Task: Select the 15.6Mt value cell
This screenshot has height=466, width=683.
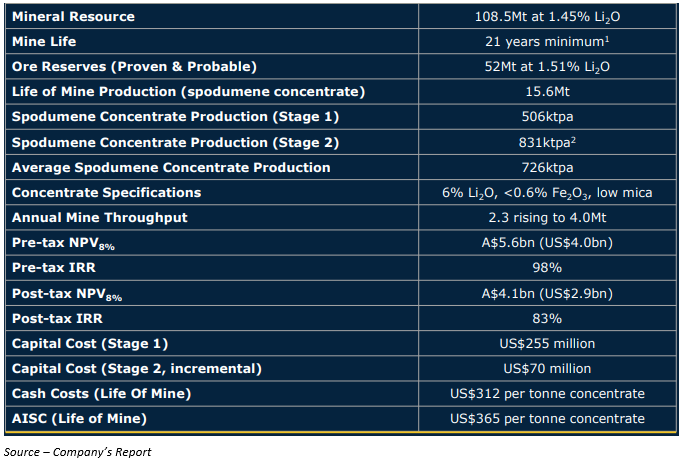Action: (547, 92)
